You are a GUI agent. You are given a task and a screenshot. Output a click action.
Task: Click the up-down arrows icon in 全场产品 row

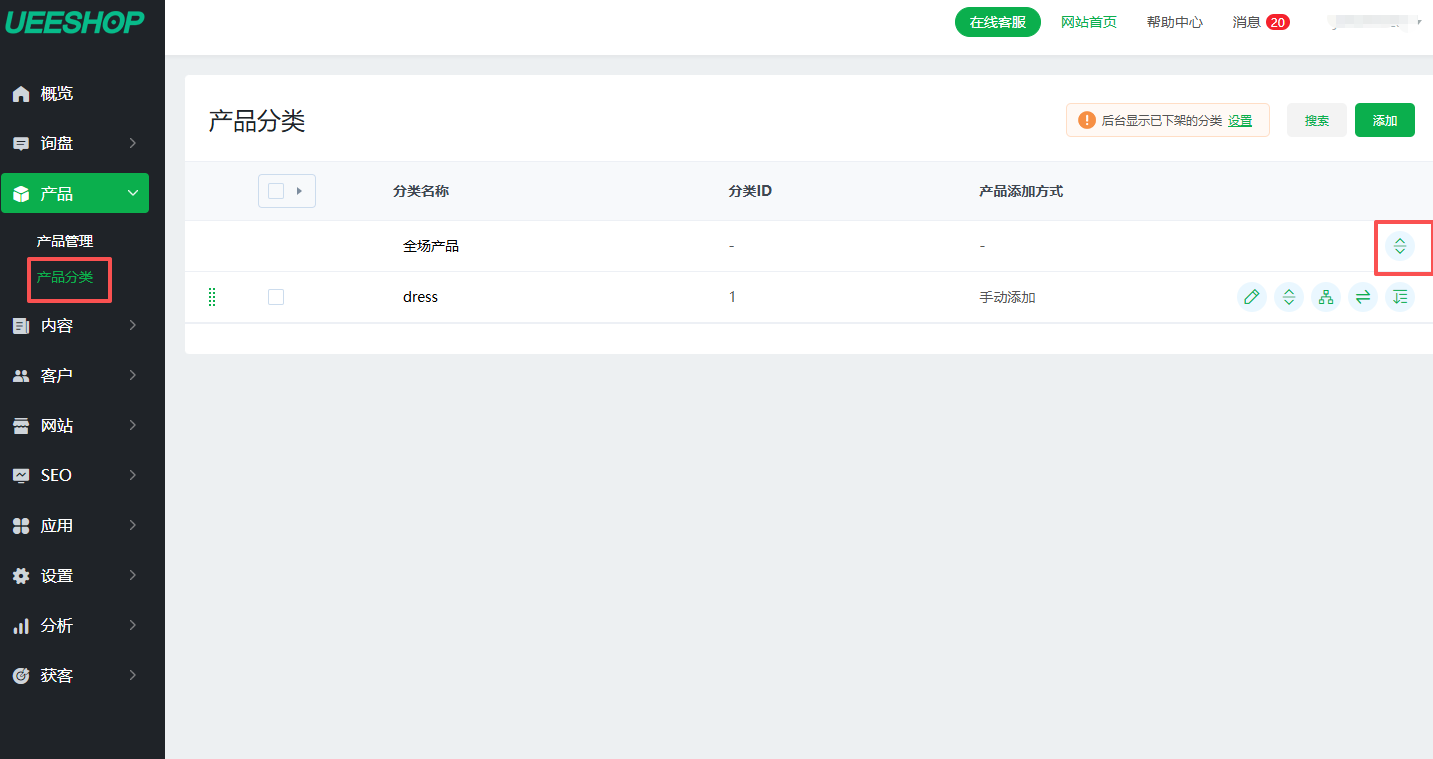click(1400, 246)
